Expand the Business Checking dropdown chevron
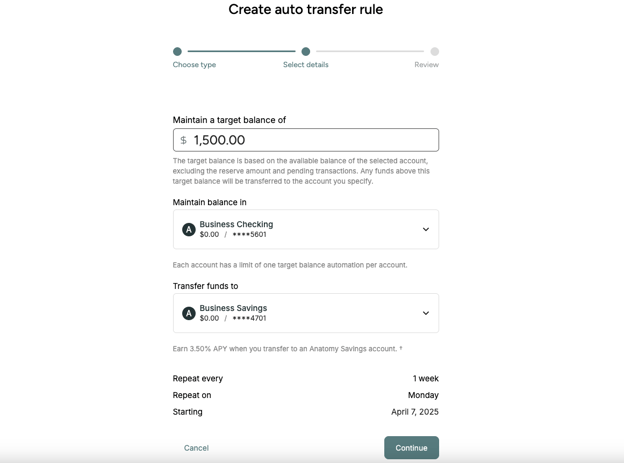 (x=426, y=229)
